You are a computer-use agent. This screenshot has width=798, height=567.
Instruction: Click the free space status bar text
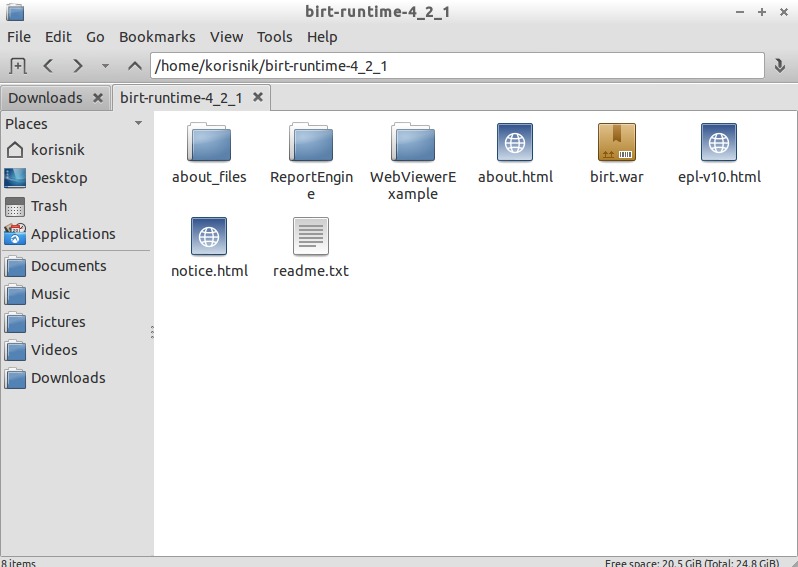point(692,563)
